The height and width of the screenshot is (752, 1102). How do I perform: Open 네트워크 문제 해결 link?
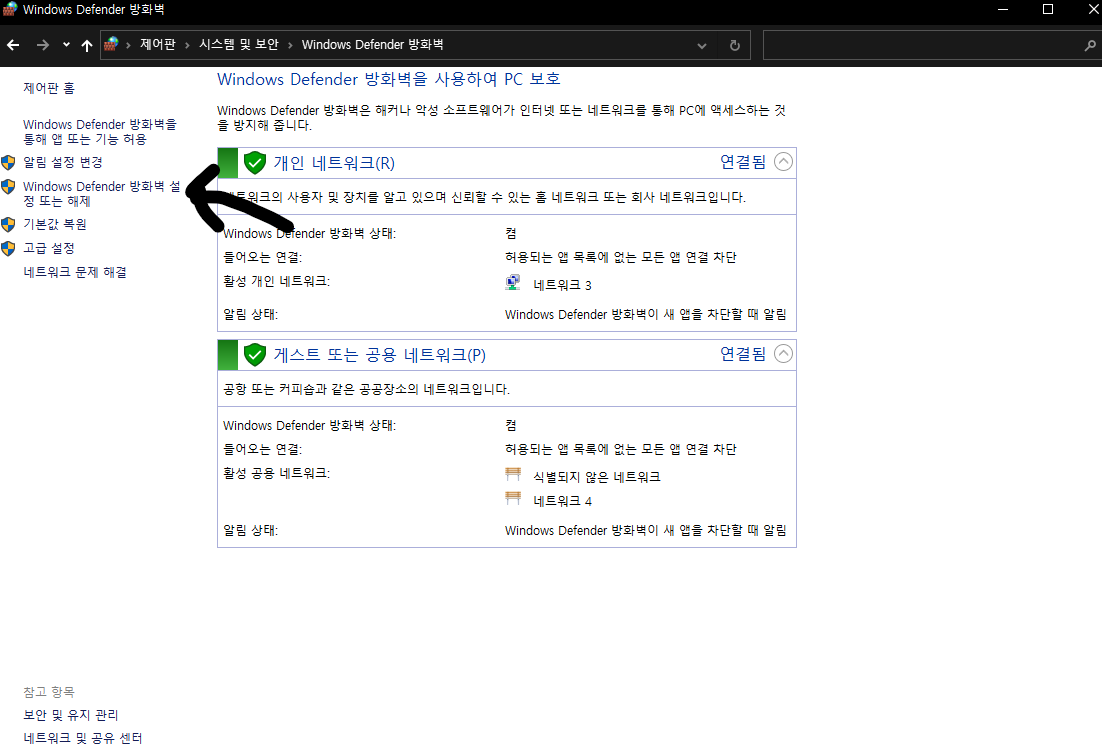(x=74, y=272)
